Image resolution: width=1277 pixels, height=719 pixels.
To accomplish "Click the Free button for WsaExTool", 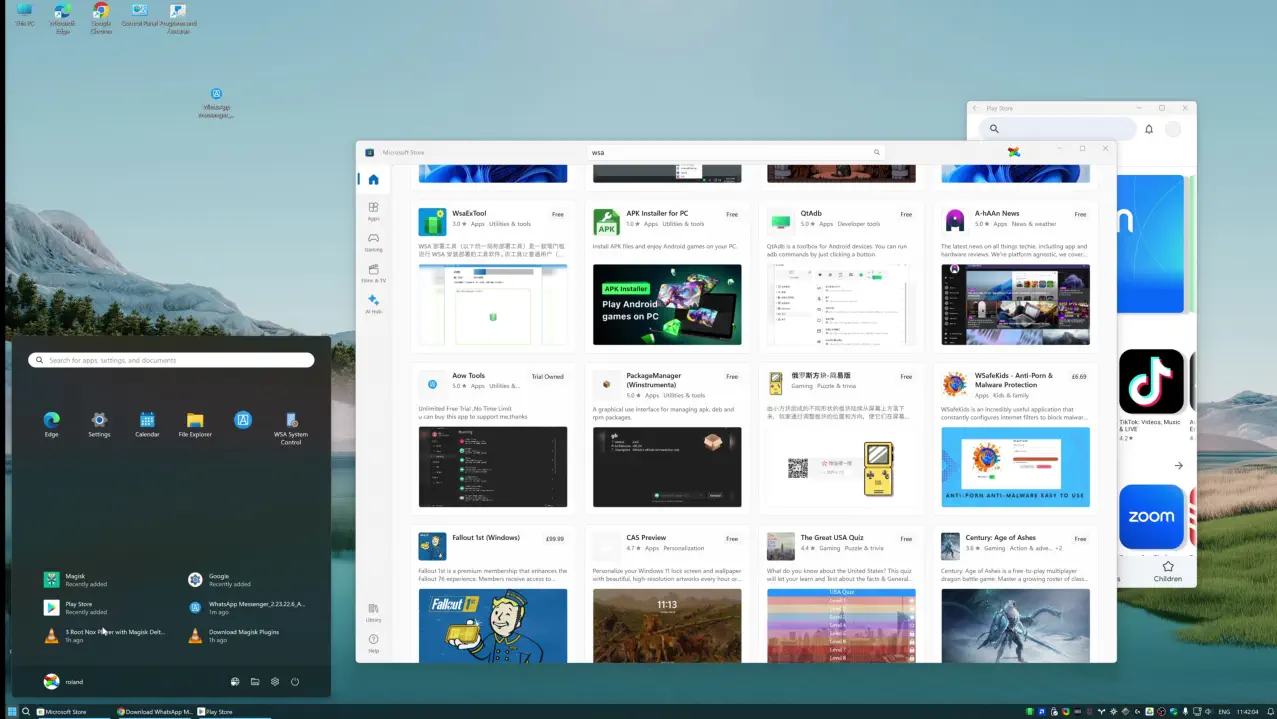I will pyautogui.click(x=557, y=214).
